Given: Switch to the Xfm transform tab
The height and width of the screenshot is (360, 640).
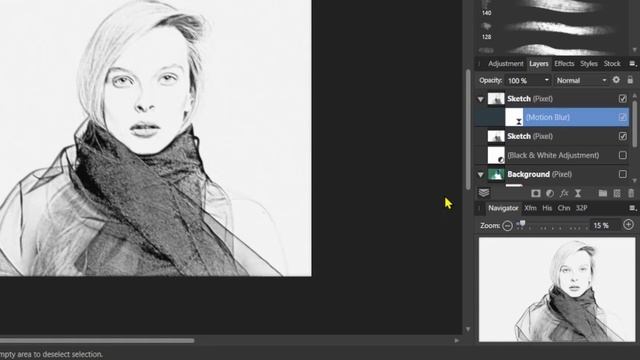Looking at the screenshot, I should [x=530, y=208].
